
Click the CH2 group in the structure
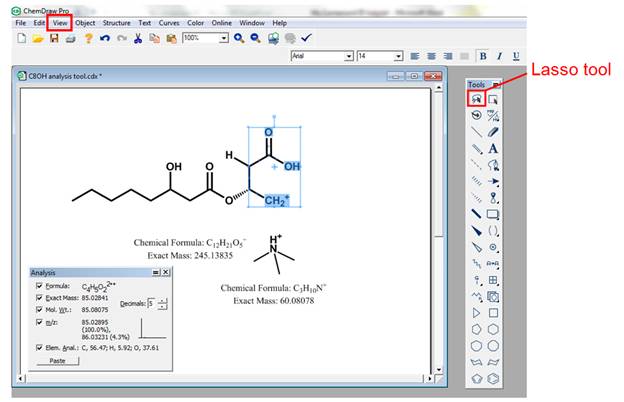[277, 200]
